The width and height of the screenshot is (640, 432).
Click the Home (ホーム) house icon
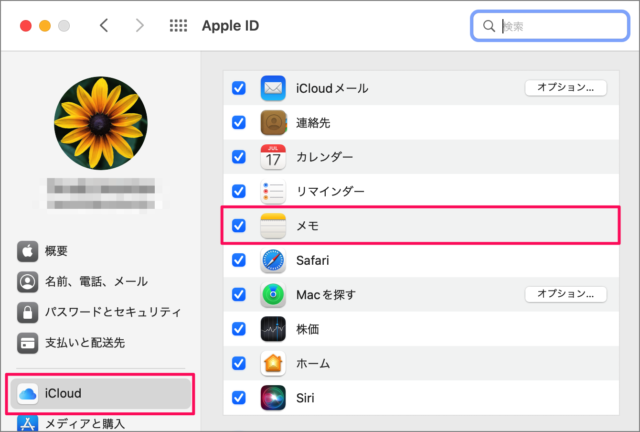(x=273, y=363)
